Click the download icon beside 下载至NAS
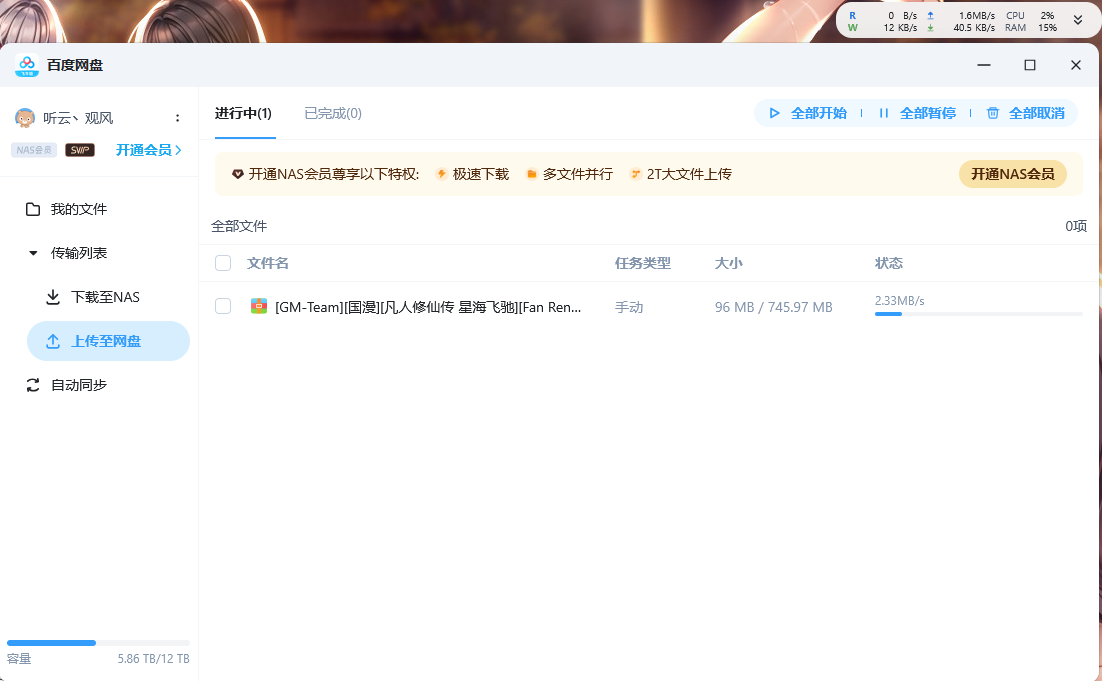 tap(53, 297)
